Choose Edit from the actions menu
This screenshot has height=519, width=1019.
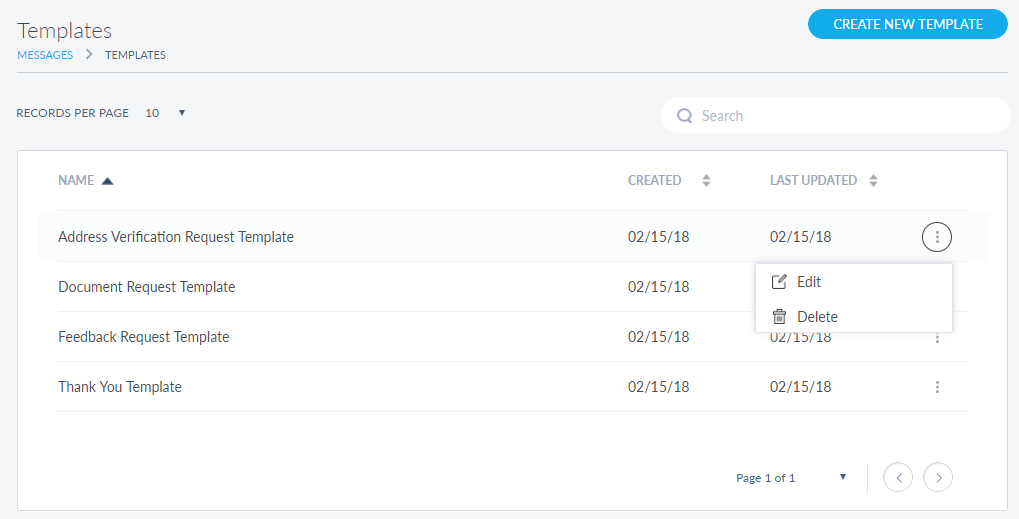click(809, 282)
